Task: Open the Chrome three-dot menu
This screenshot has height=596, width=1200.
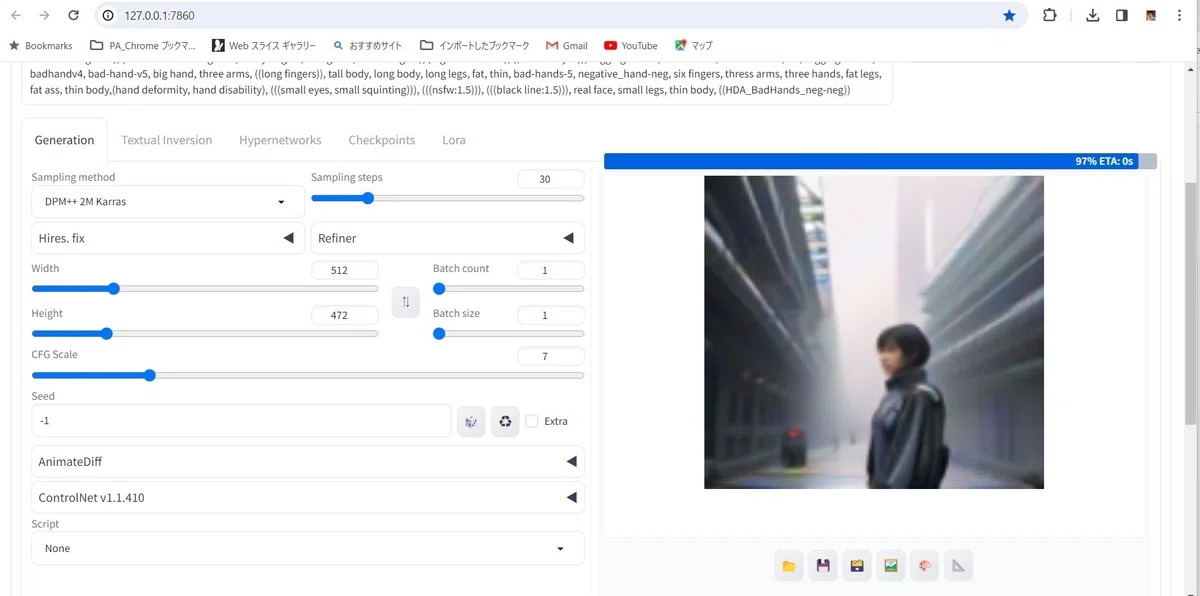Action: (x=1181, y=15)
